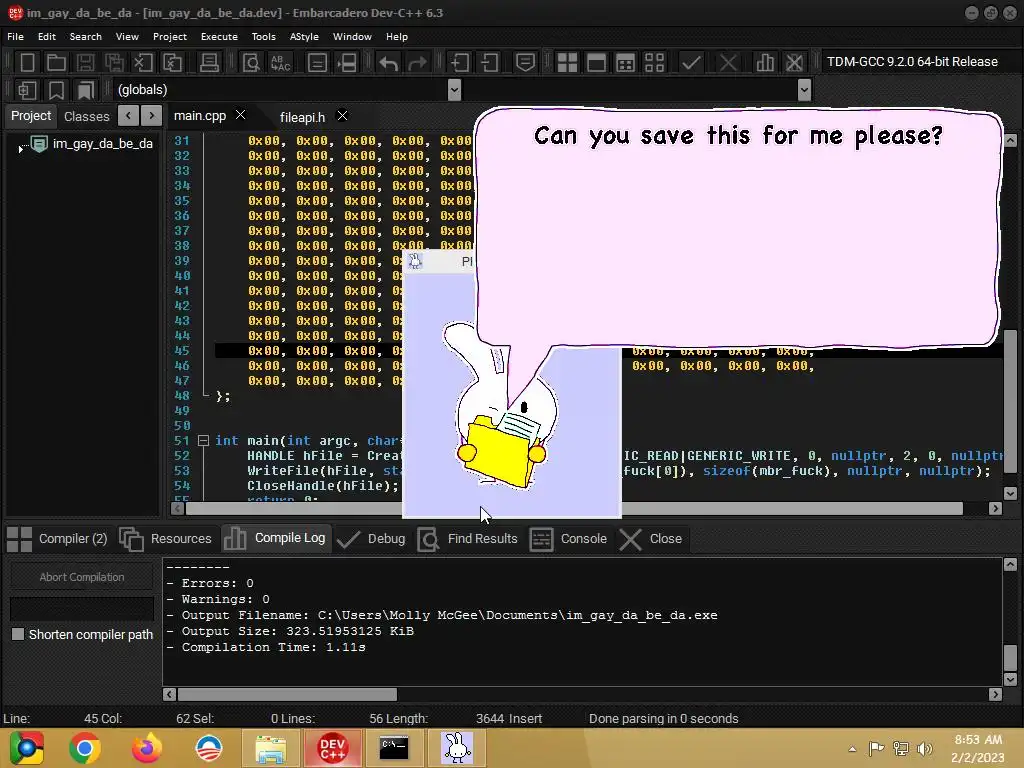The width and height of the screenshot is (1024, 768).
Task: Open the Console bottom tab
Action: pyautogui.click(x=568, y=539)
